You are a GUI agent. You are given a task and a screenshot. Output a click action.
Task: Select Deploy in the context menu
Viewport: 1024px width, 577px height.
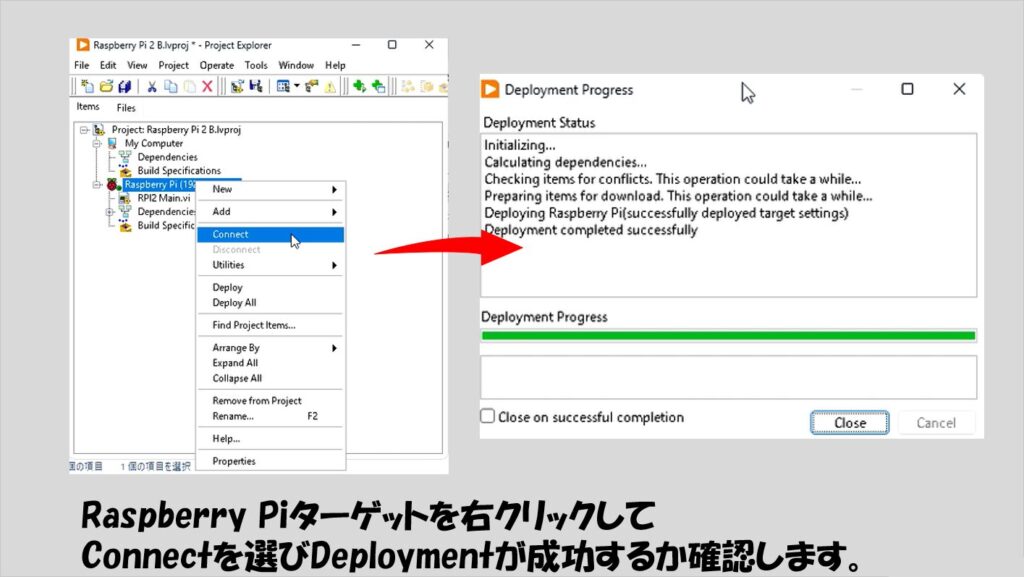271,287
